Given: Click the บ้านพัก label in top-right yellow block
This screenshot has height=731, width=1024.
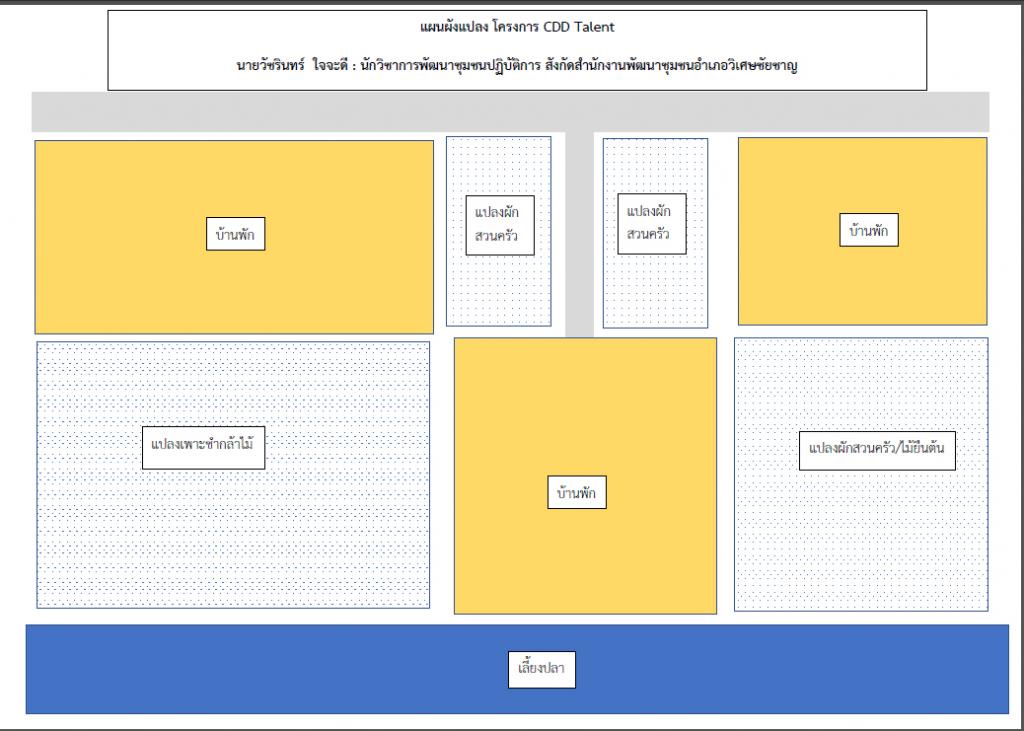Looking at the screenshot, I should (x=868, y=230).
